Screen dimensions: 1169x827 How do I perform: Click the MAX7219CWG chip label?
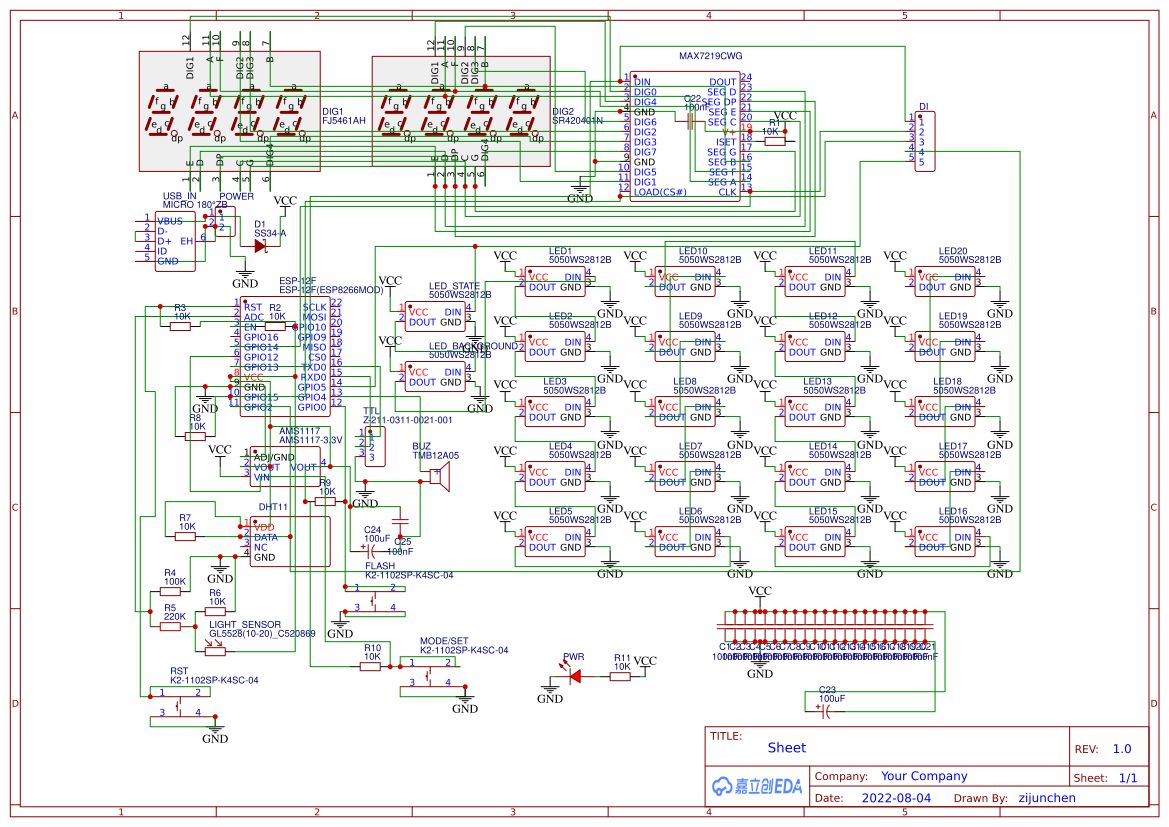coord(710,56)
